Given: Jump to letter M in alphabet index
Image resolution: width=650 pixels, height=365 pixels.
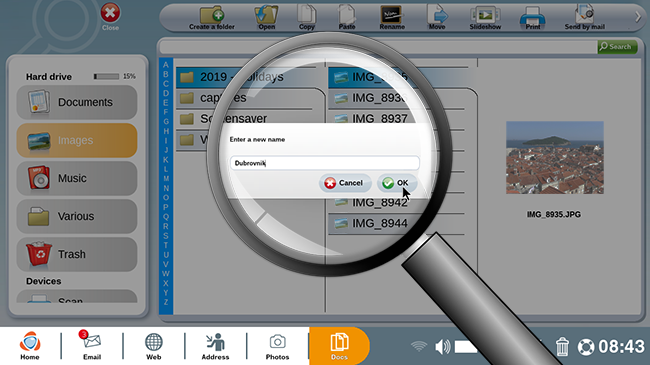Looking at the screenshot, I should click(166, 179).
